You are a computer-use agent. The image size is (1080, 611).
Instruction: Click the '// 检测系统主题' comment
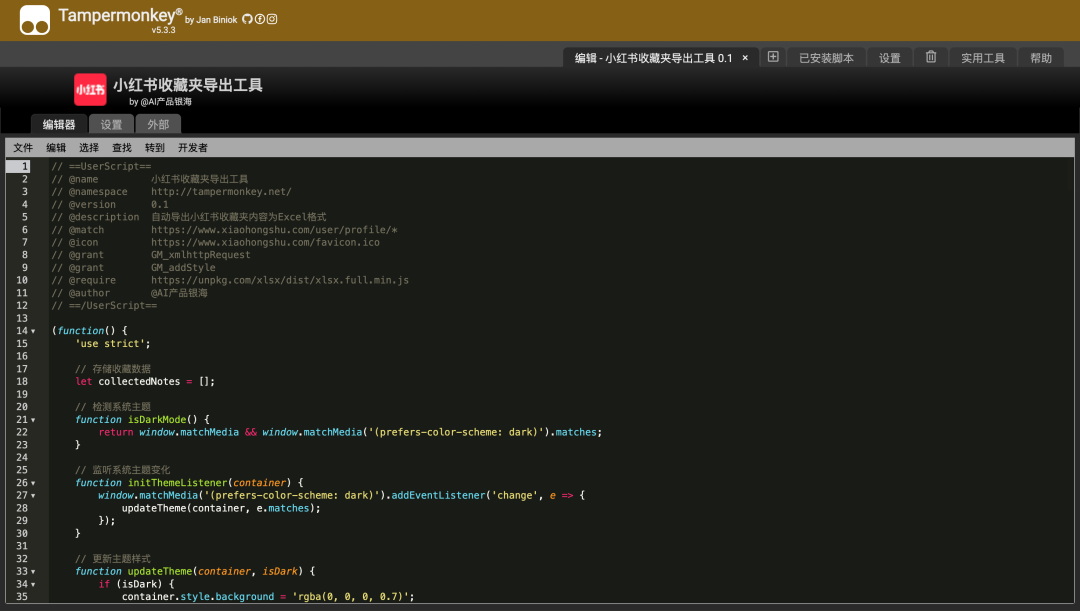pyautogui.click(x=113, y=407)
